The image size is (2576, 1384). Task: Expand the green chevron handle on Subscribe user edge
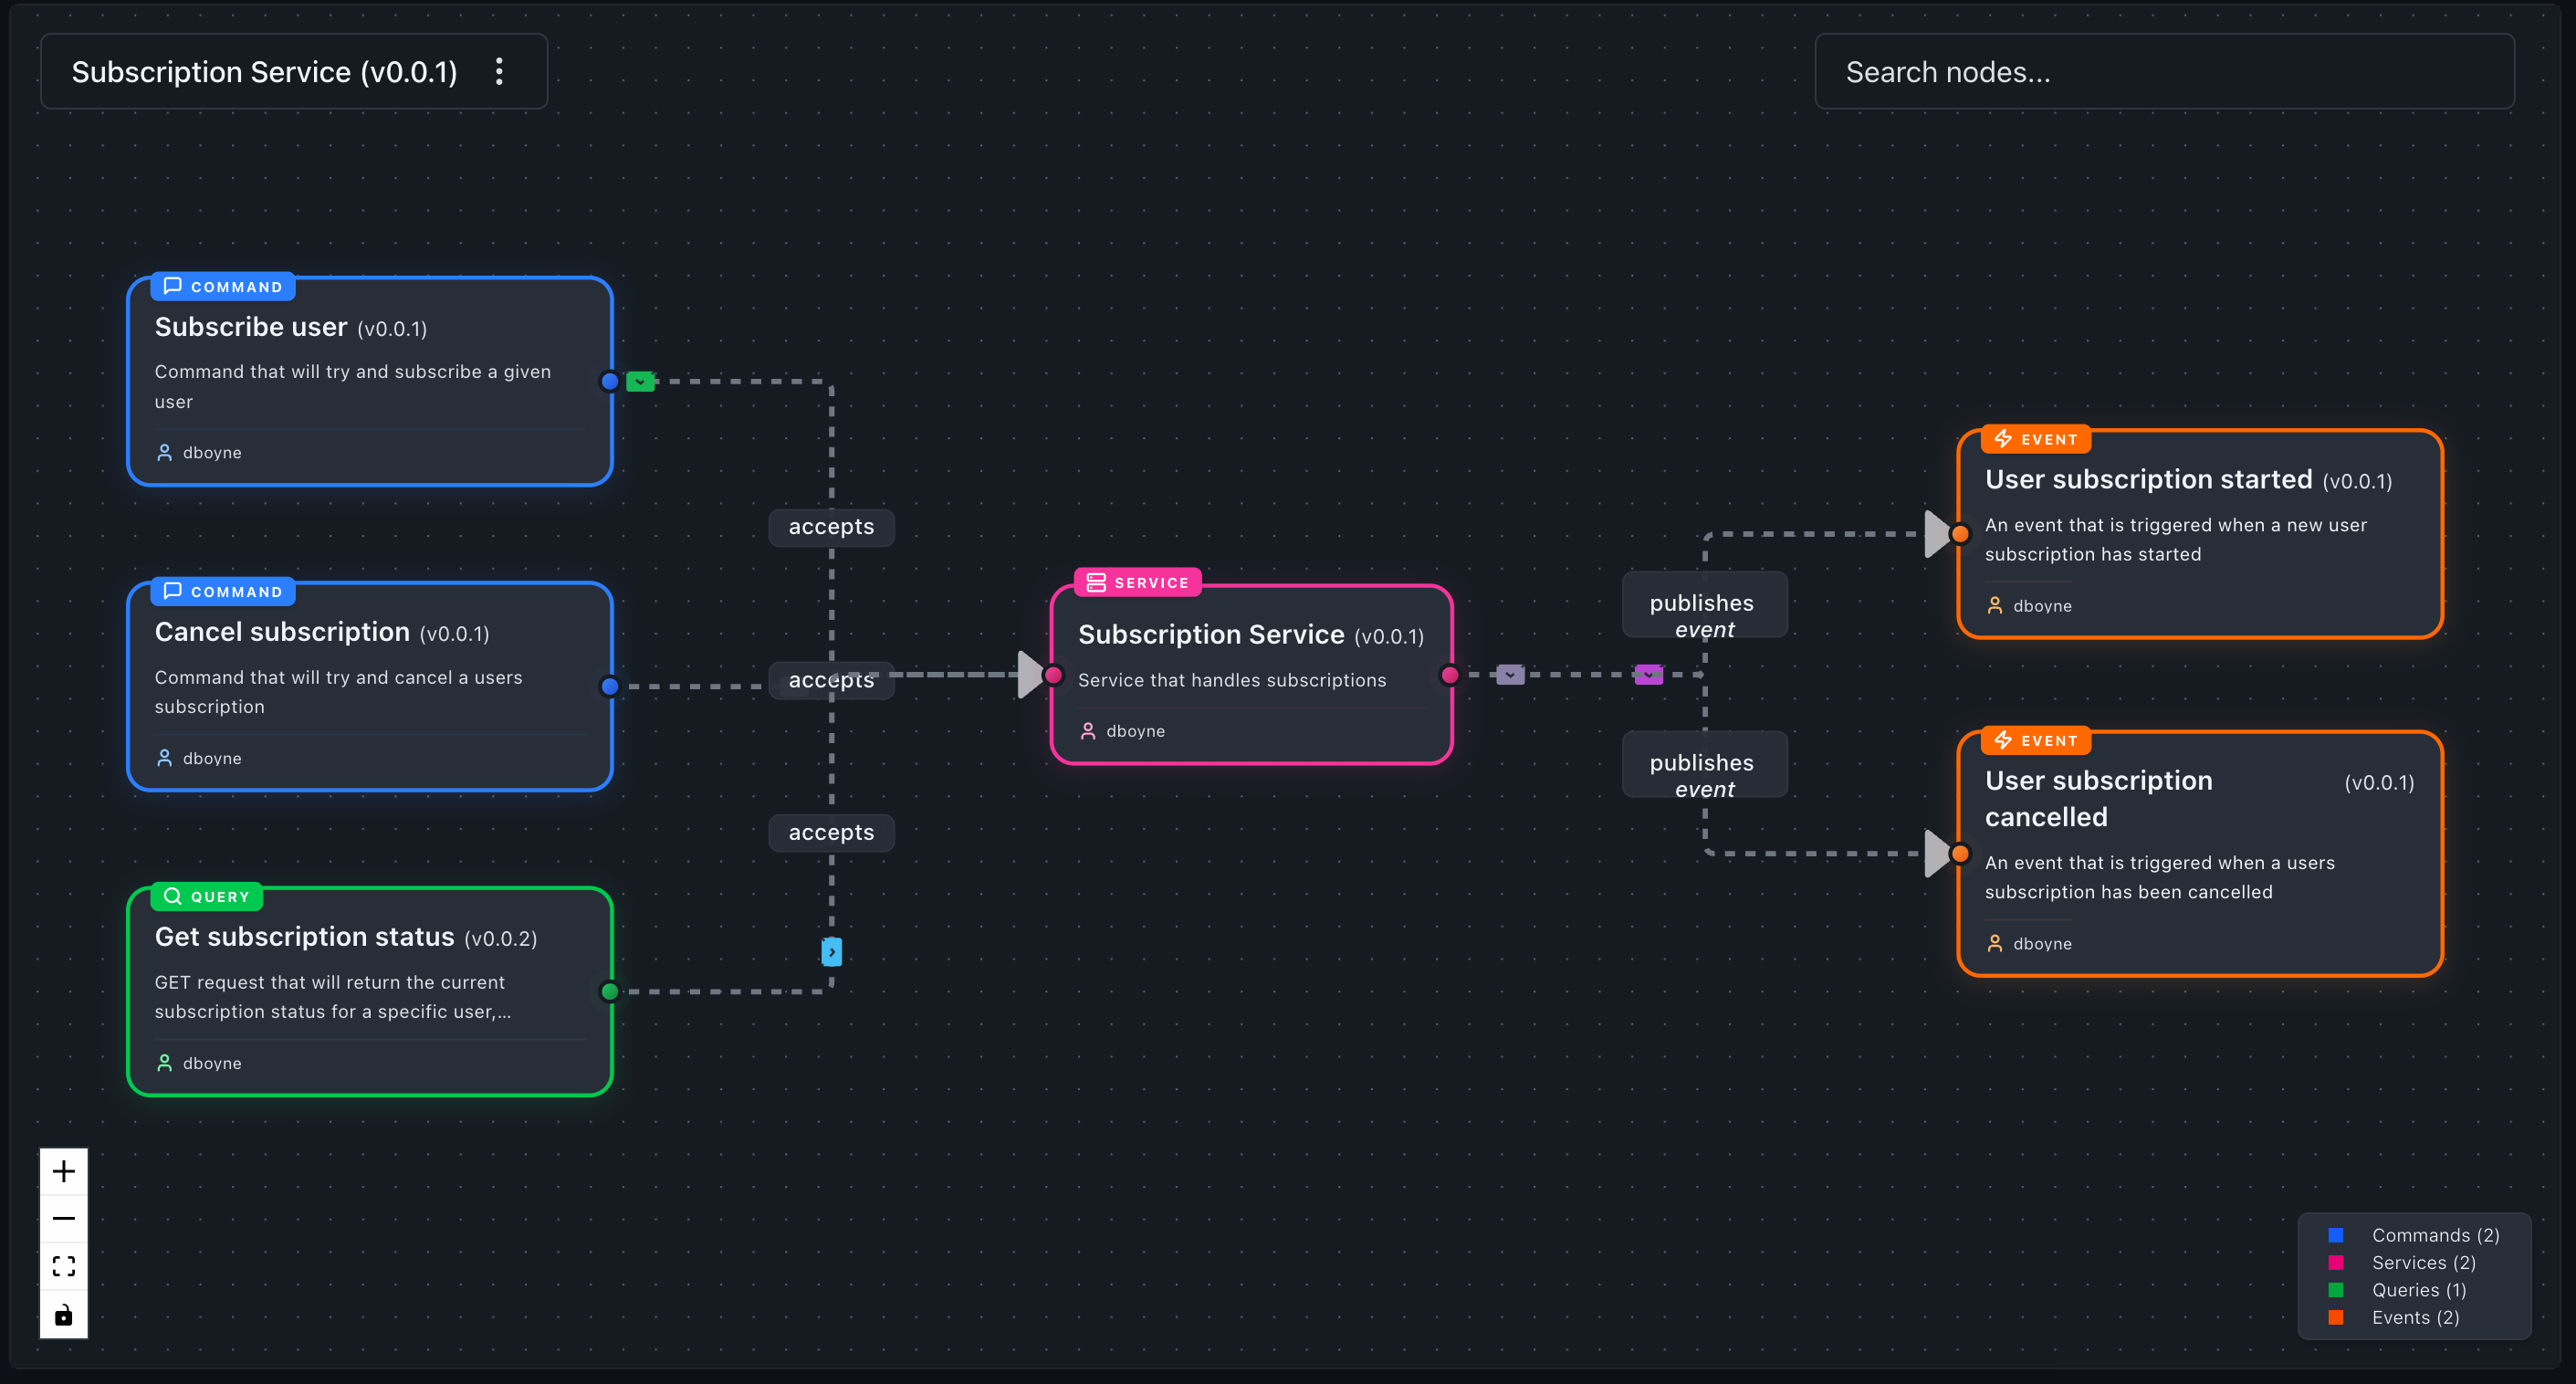click(640, 381)
